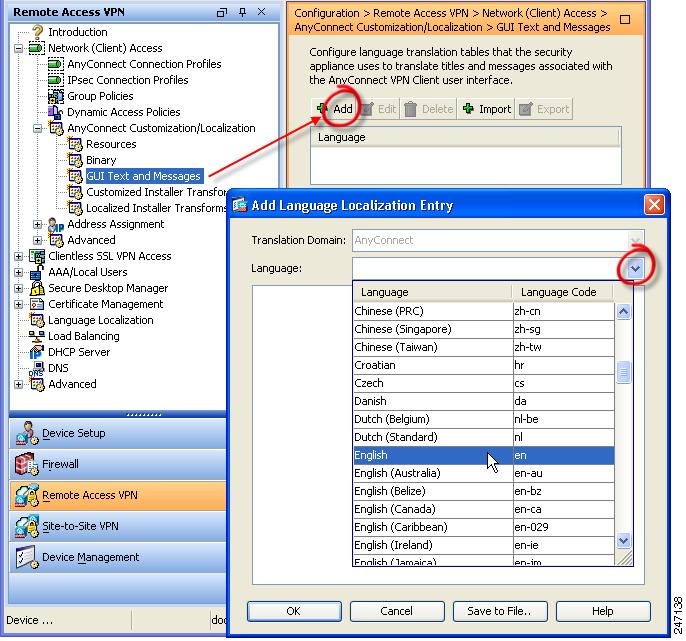Click the Secure Desktop Manager lock icon

pos(37,288)
